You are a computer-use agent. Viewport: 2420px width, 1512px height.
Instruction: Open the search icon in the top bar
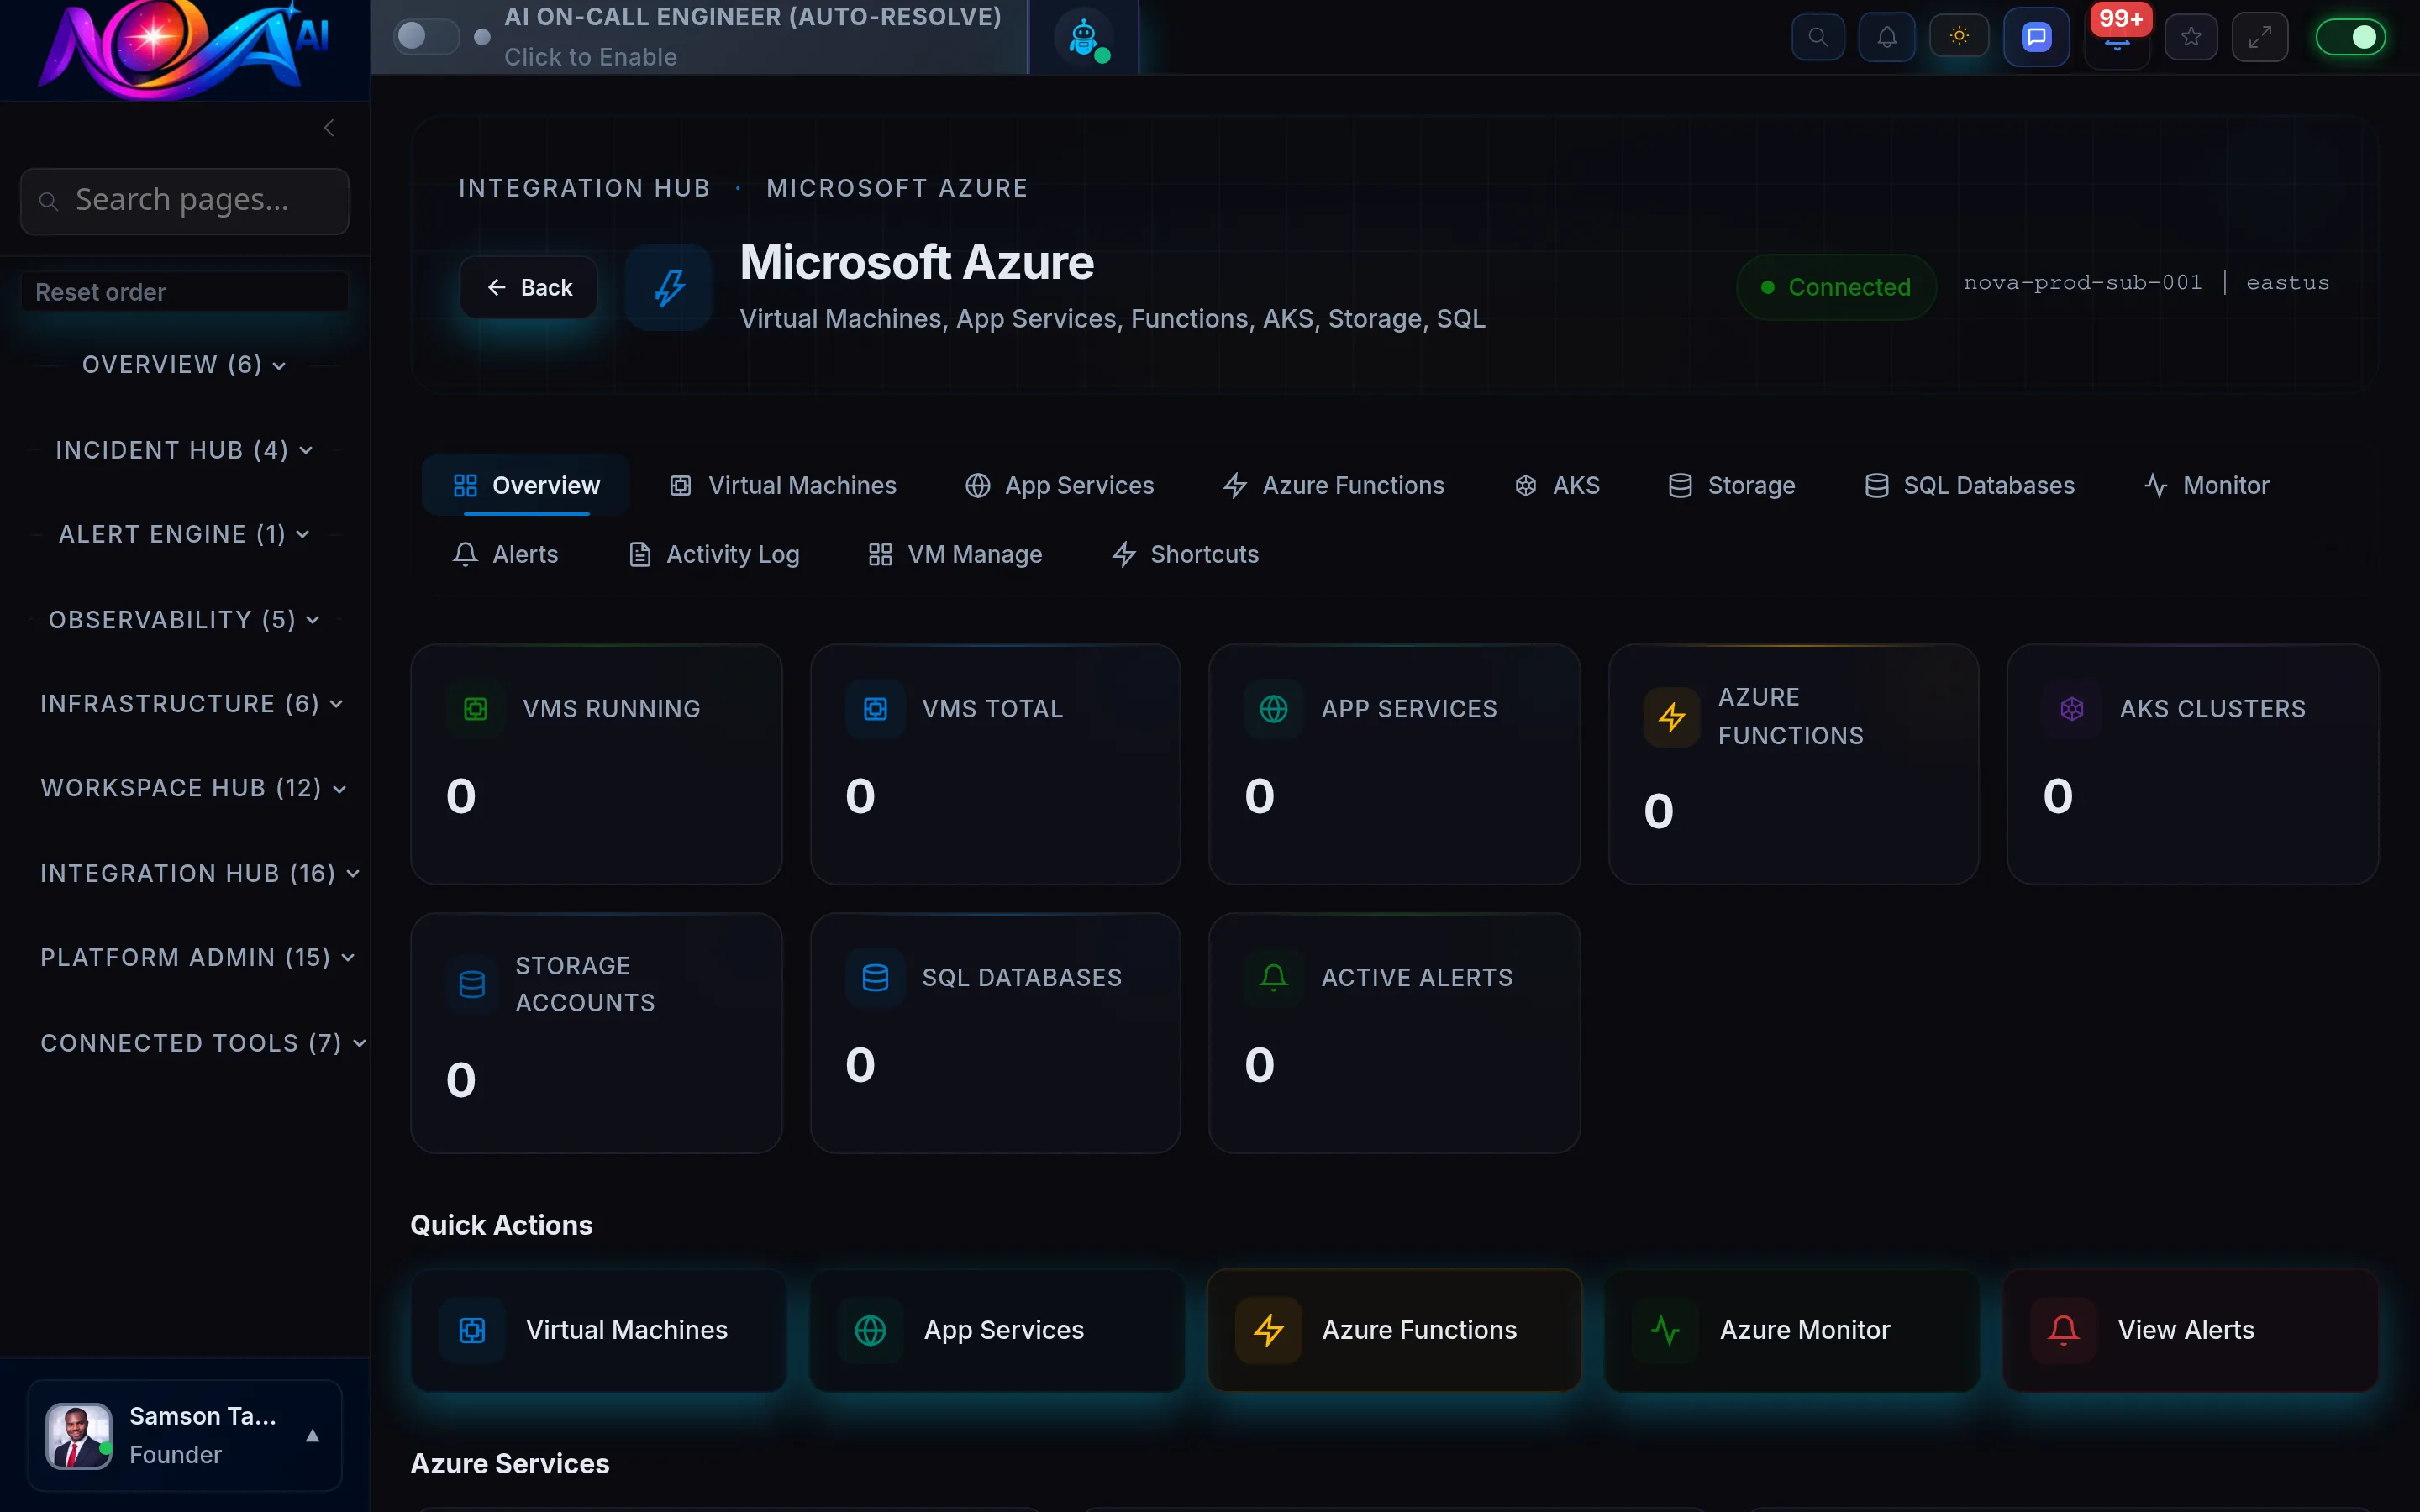[1817, 36]
